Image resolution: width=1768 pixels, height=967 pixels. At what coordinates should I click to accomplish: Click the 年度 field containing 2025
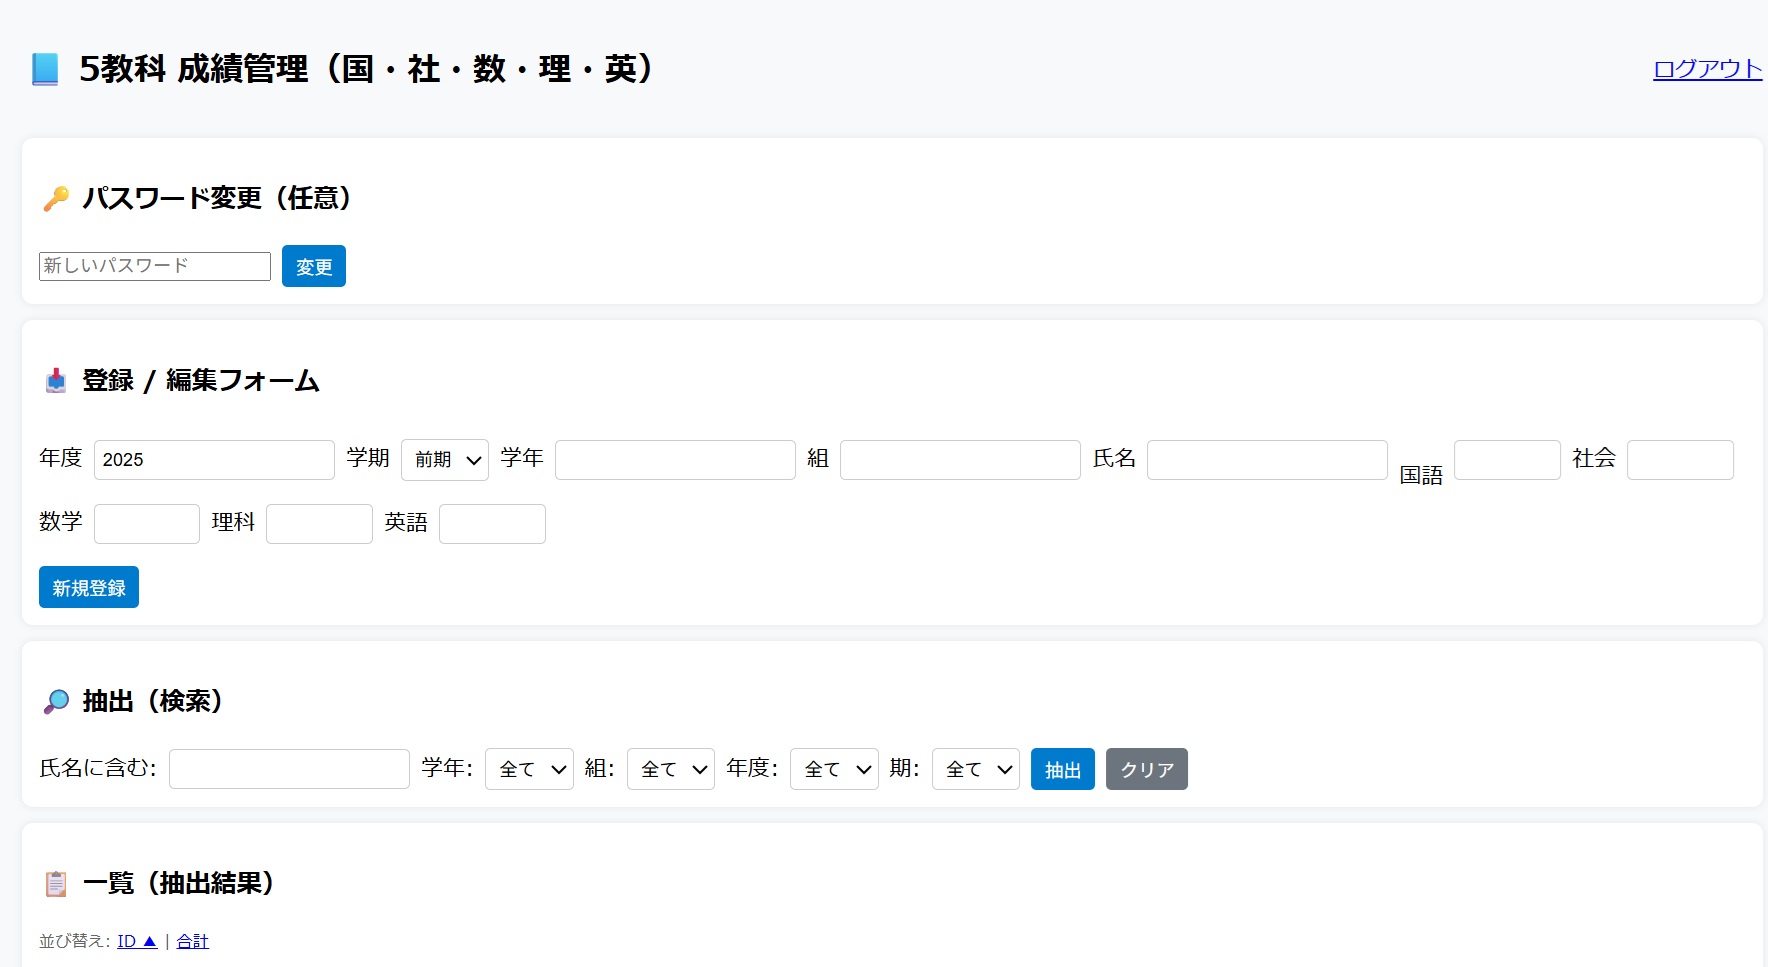click(214, 460)
